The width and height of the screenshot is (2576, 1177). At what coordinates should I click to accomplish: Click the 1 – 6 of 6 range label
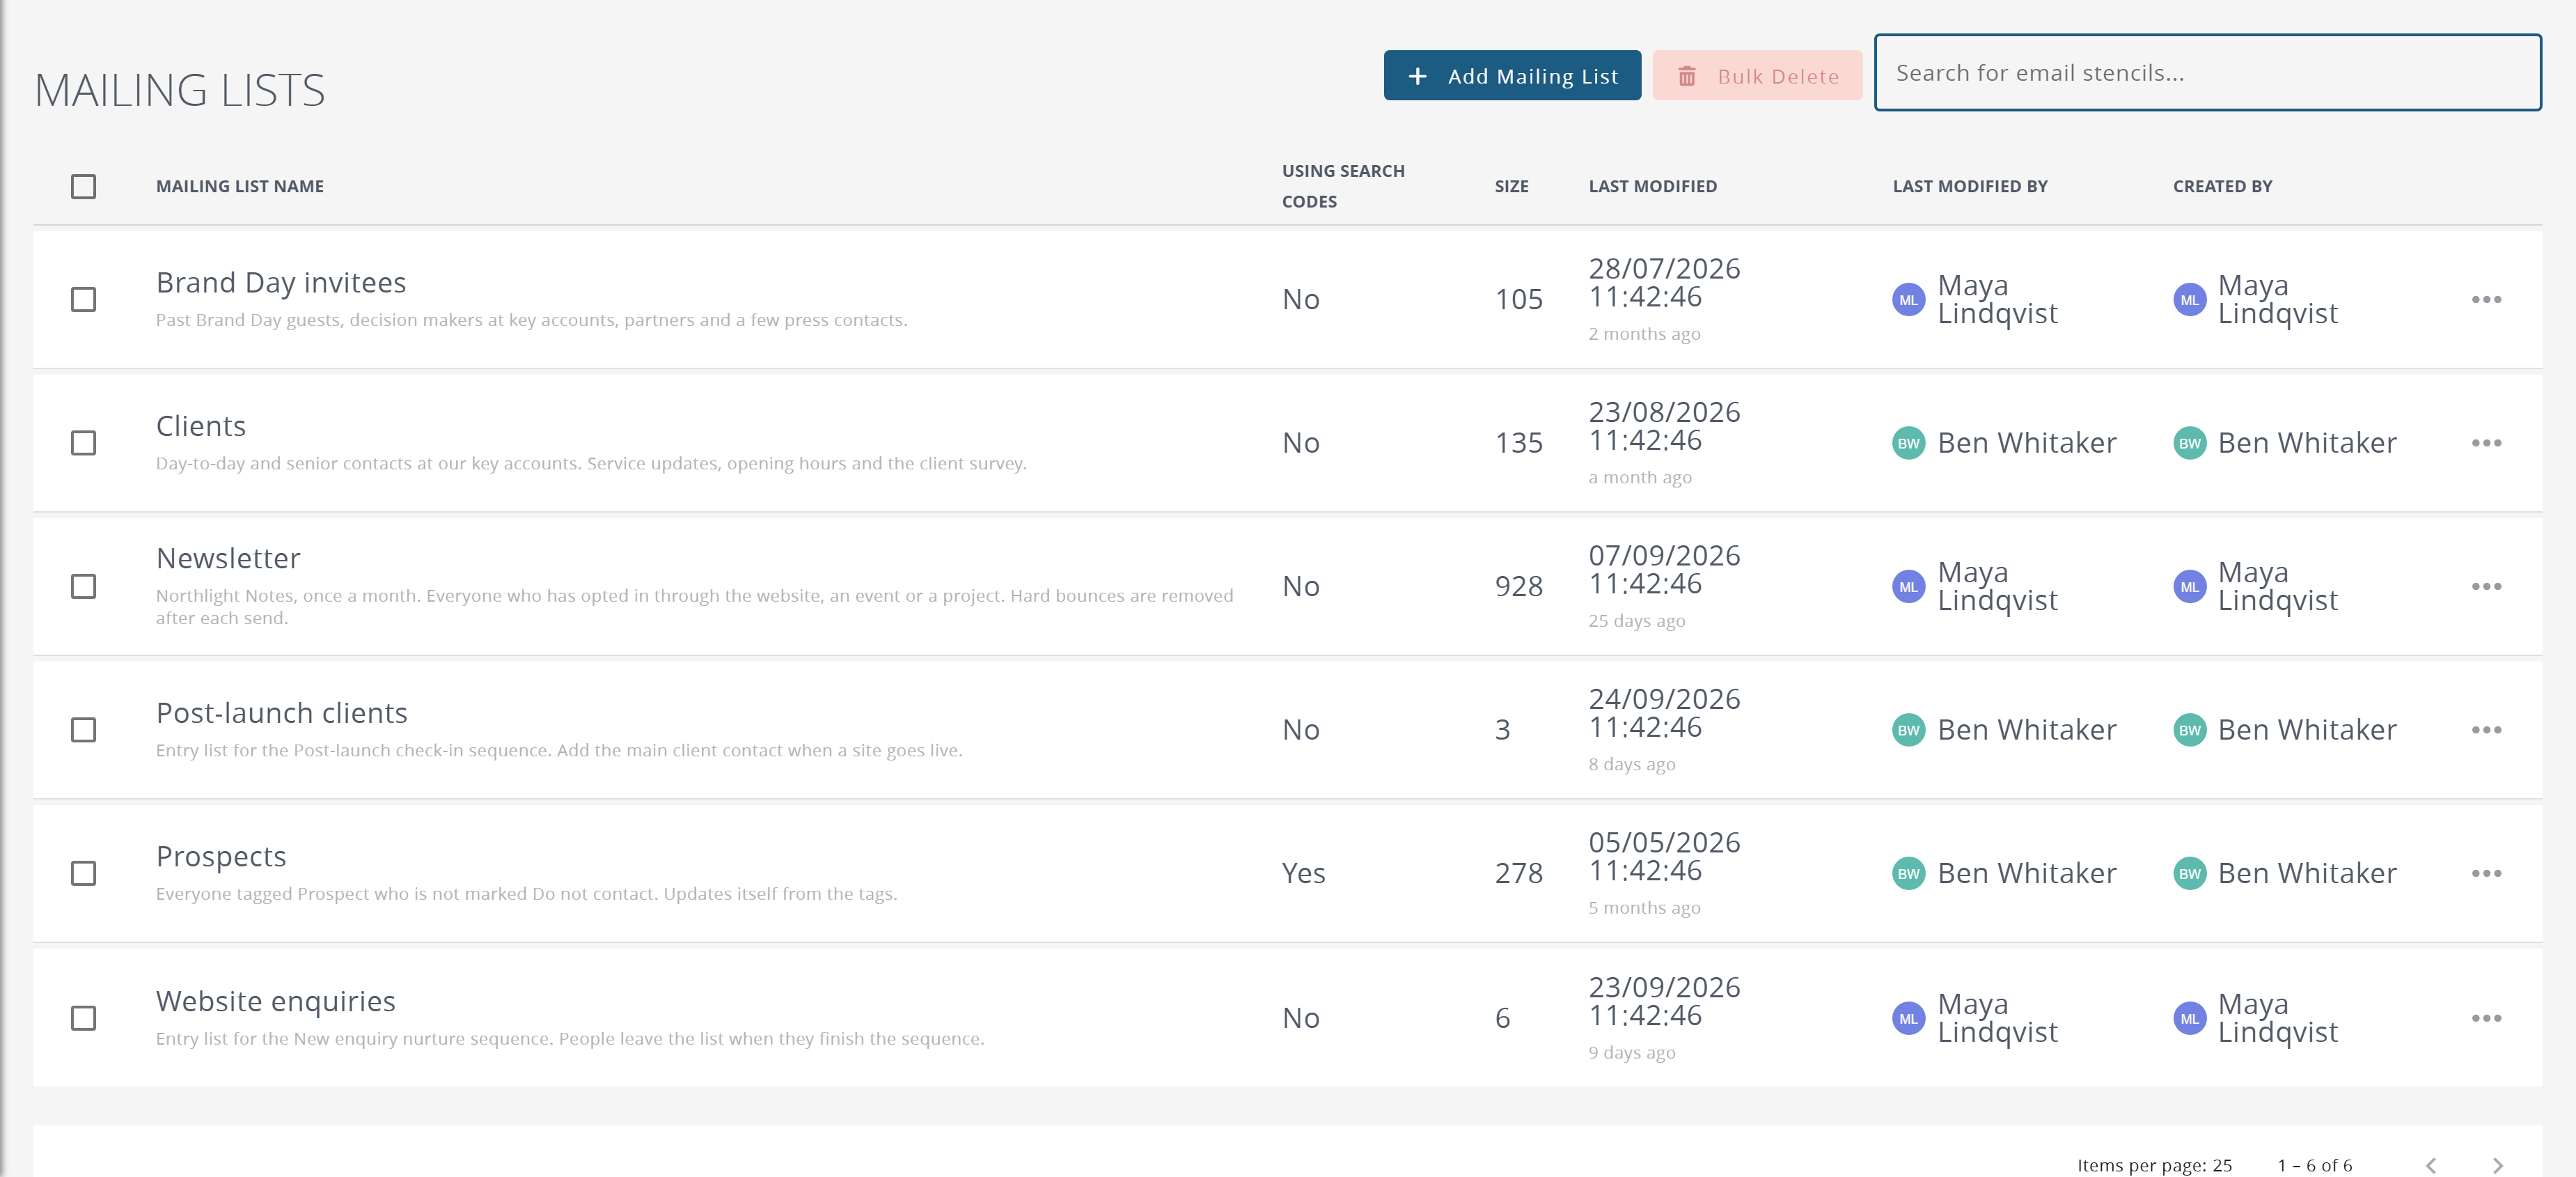[2314, 1165]
